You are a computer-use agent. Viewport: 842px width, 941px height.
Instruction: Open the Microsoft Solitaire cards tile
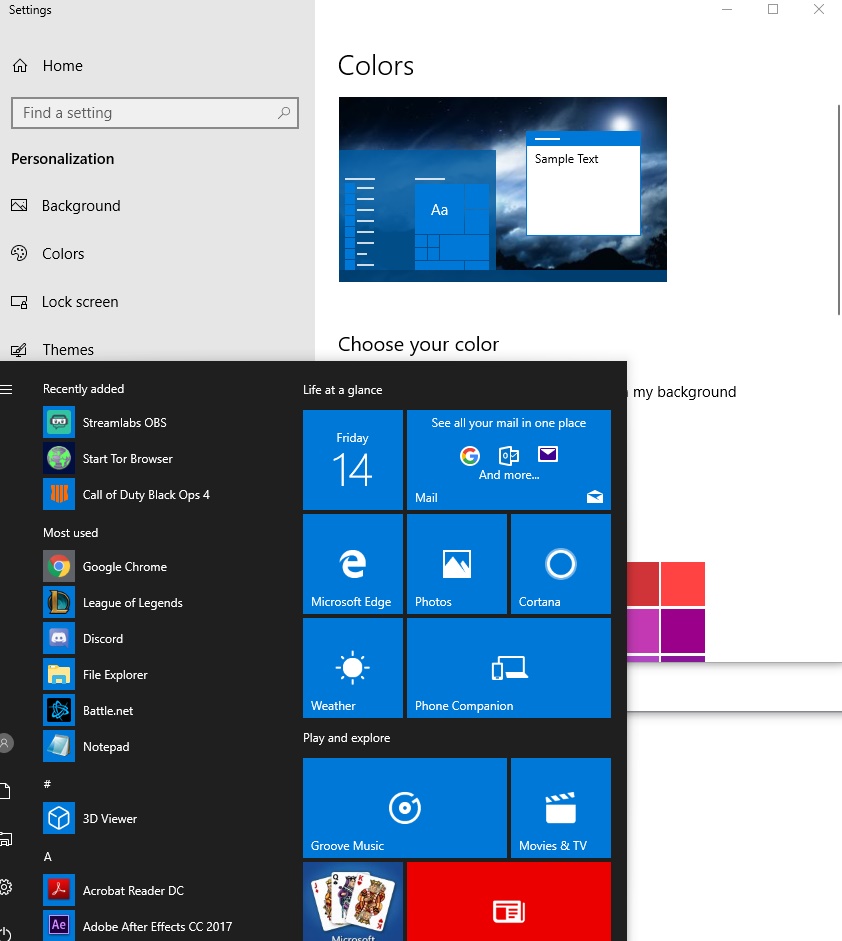353,901
